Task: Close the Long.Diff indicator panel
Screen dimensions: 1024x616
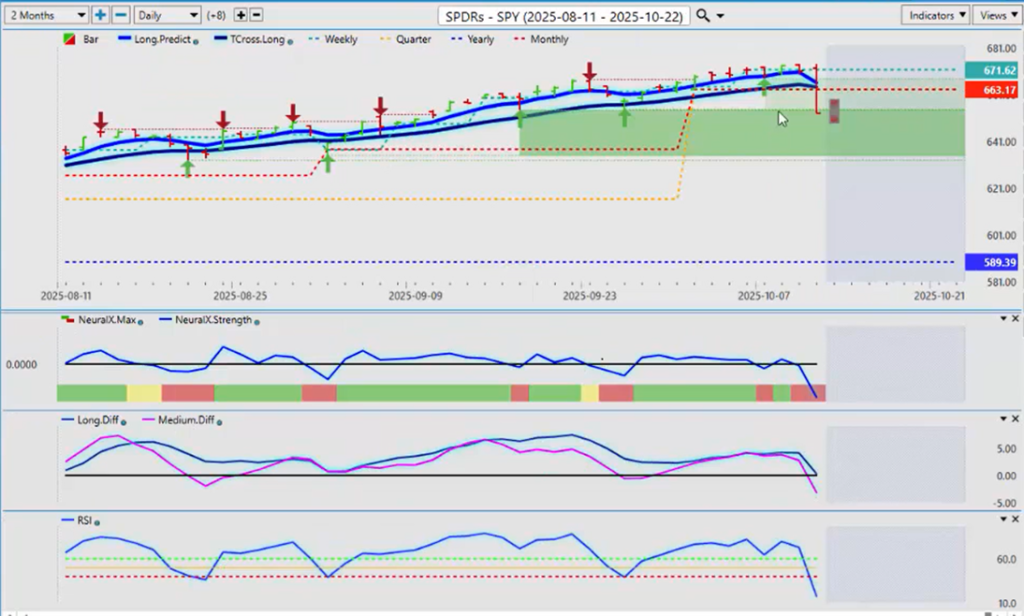Action: (1016, 419)
